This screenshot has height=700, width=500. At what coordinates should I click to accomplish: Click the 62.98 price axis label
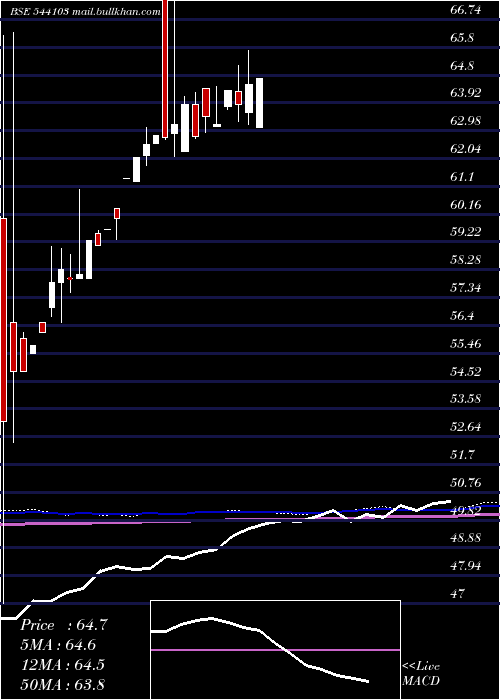466,121
